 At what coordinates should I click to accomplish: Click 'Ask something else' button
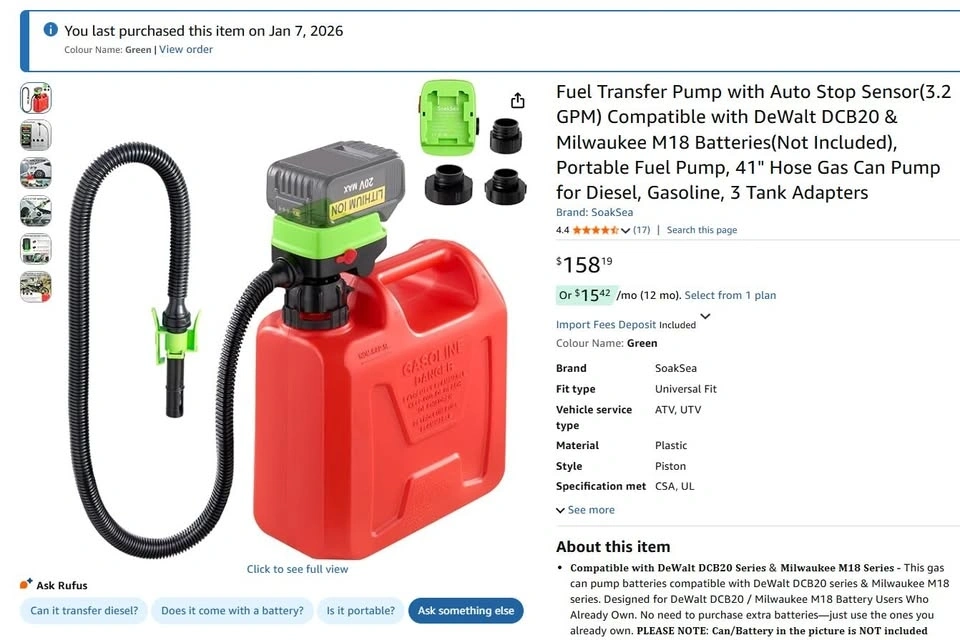tap(466, 611)
